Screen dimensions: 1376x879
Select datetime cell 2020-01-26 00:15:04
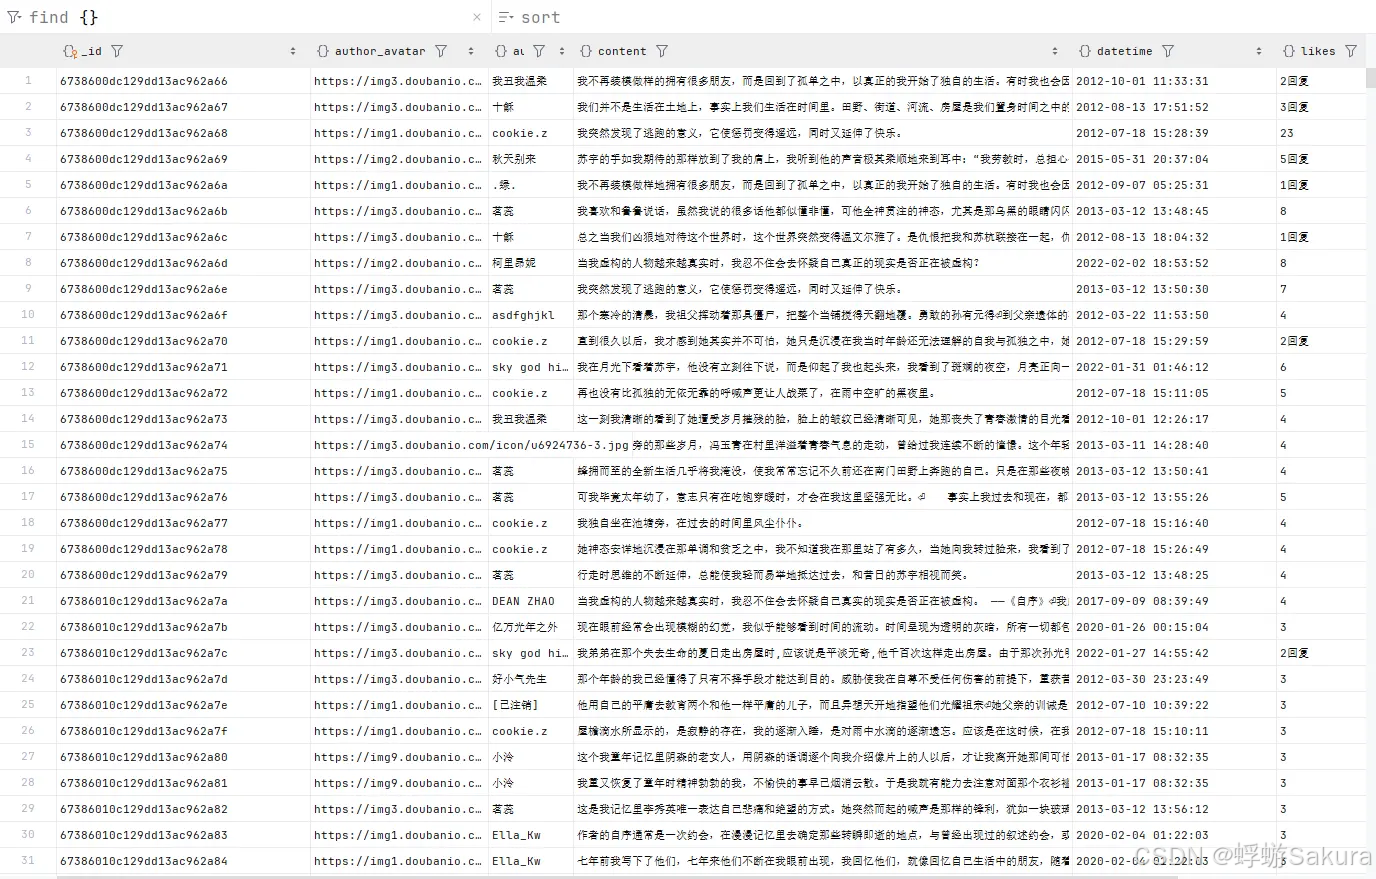[x=1173, y=627]
